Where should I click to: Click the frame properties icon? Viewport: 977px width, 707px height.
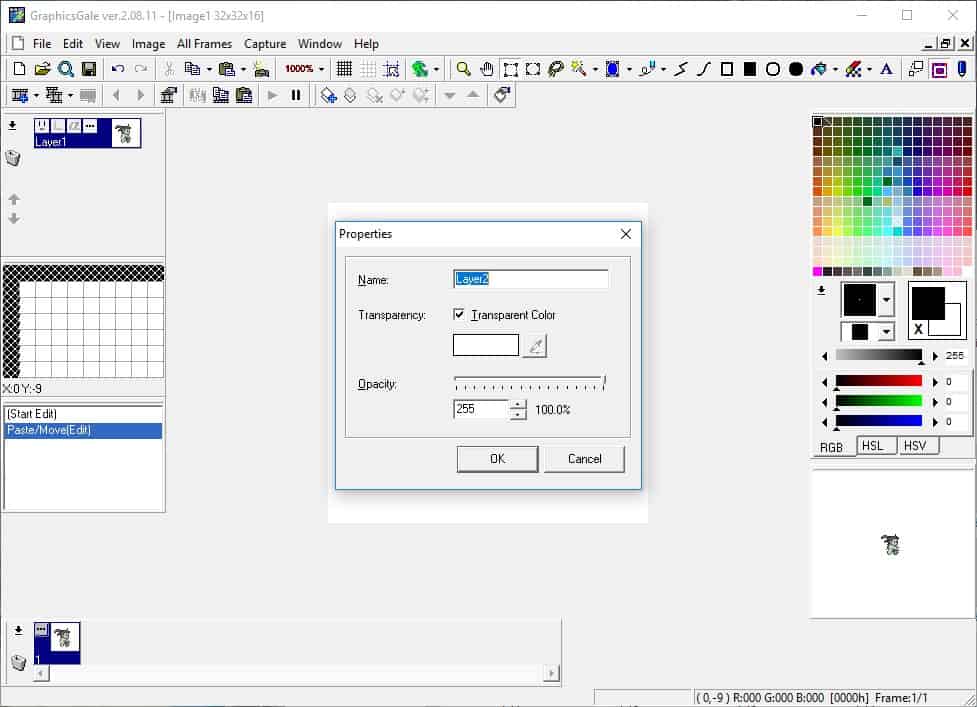pos(168,95)
